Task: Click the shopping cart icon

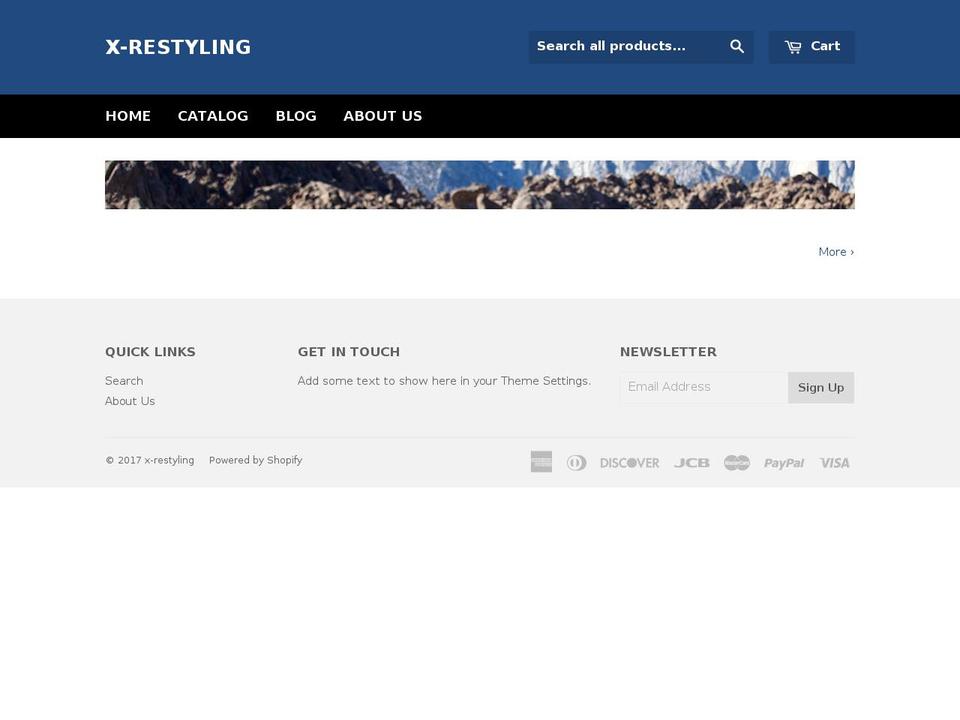Action: (793, 47)
